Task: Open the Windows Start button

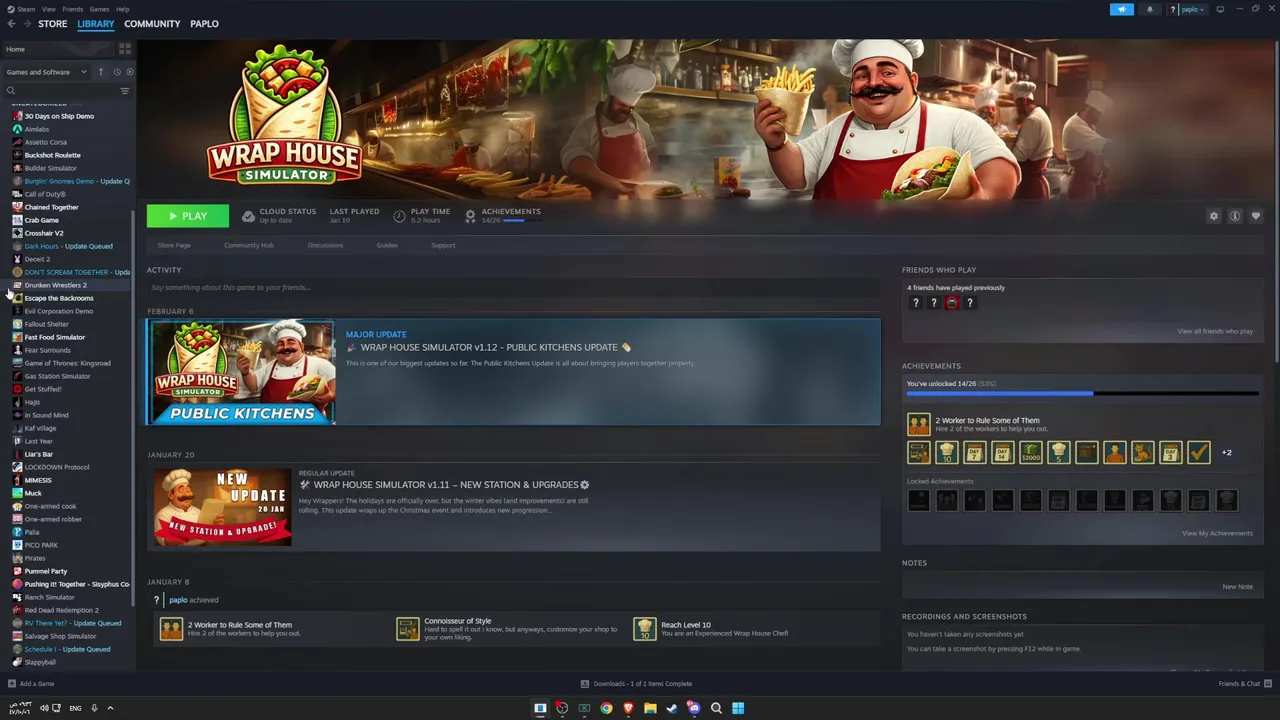Action: 738,708
